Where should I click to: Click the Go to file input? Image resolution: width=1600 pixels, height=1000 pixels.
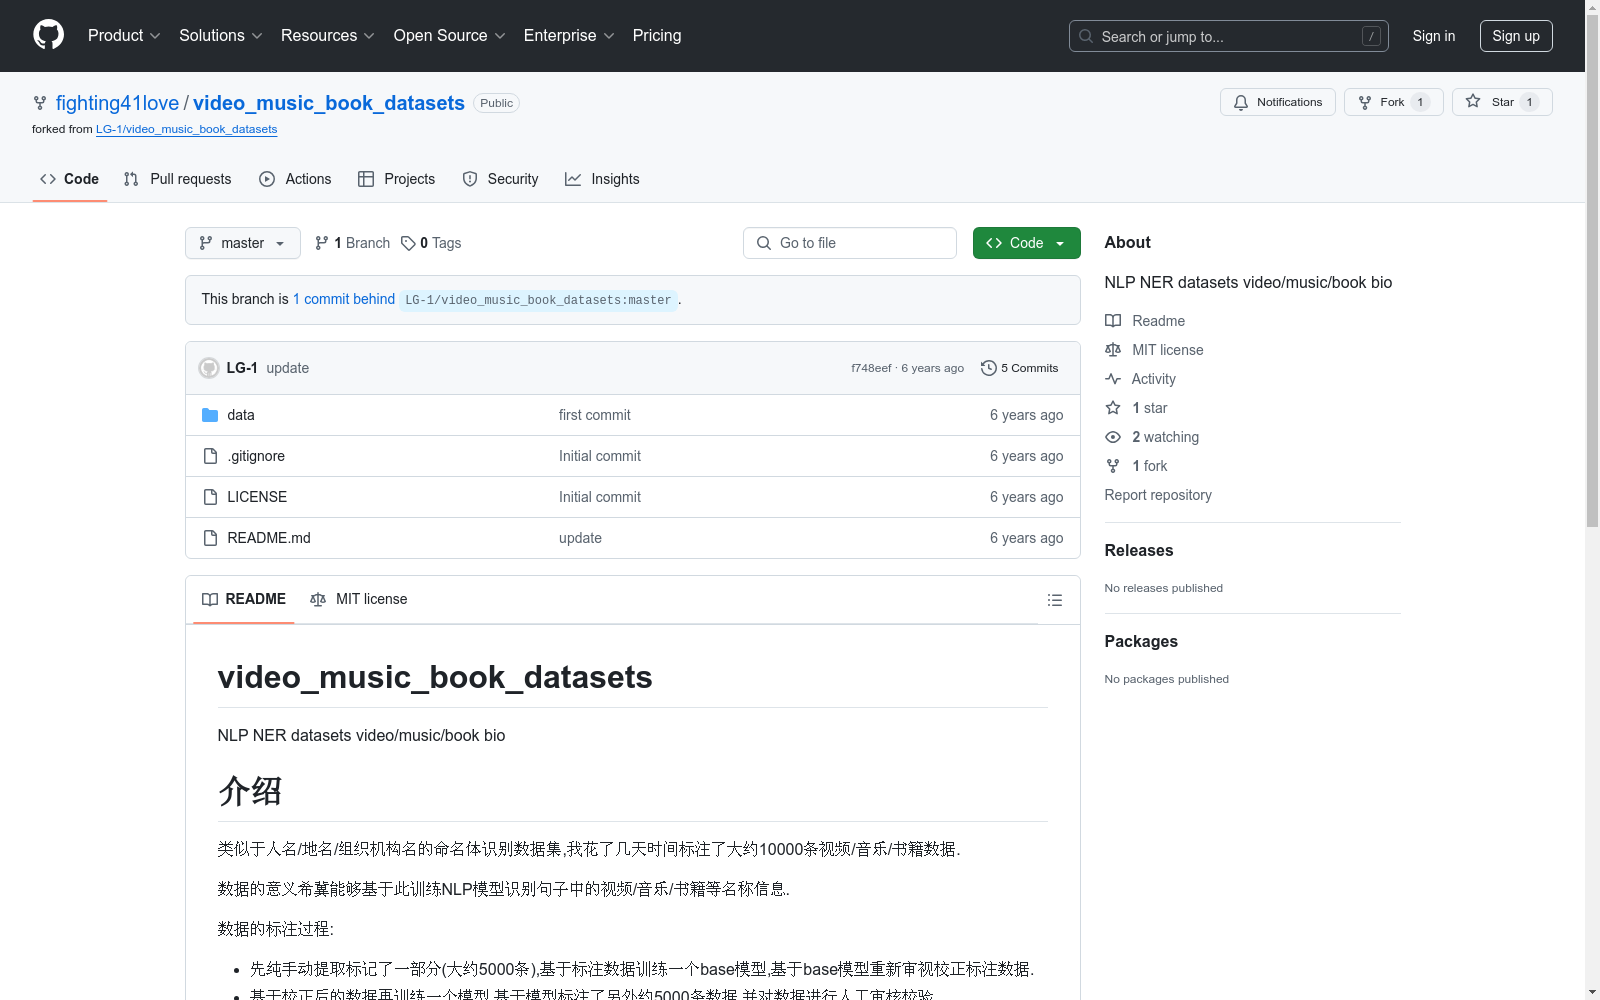pyautogui.click(x=850, y=243)
